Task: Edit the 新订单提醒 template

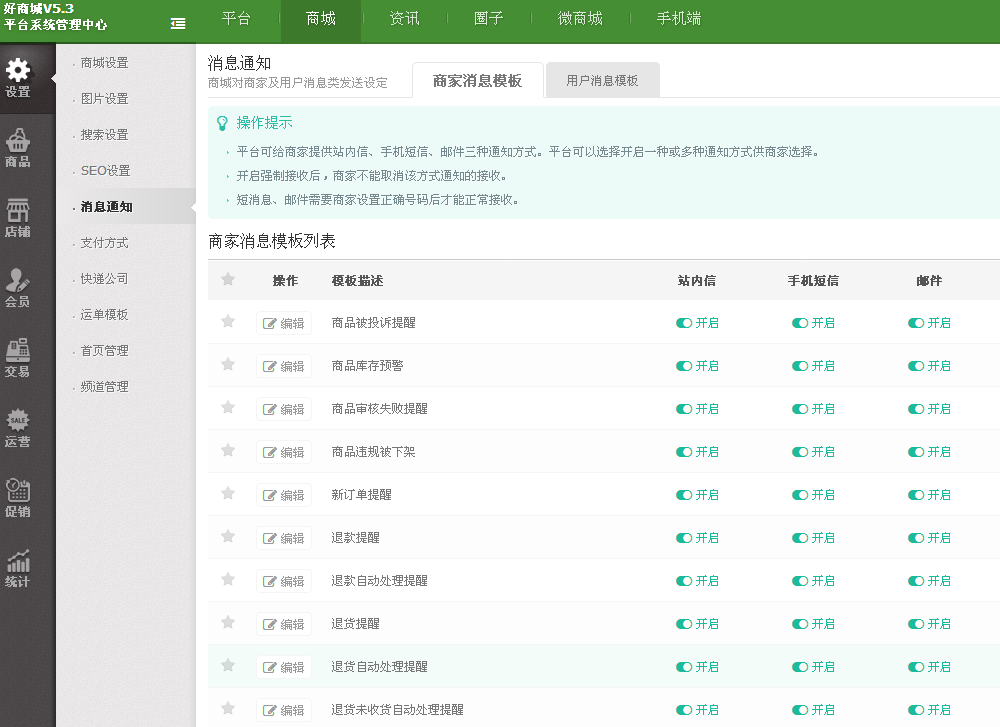Action: pyautogui.click(x=284, y=496)
